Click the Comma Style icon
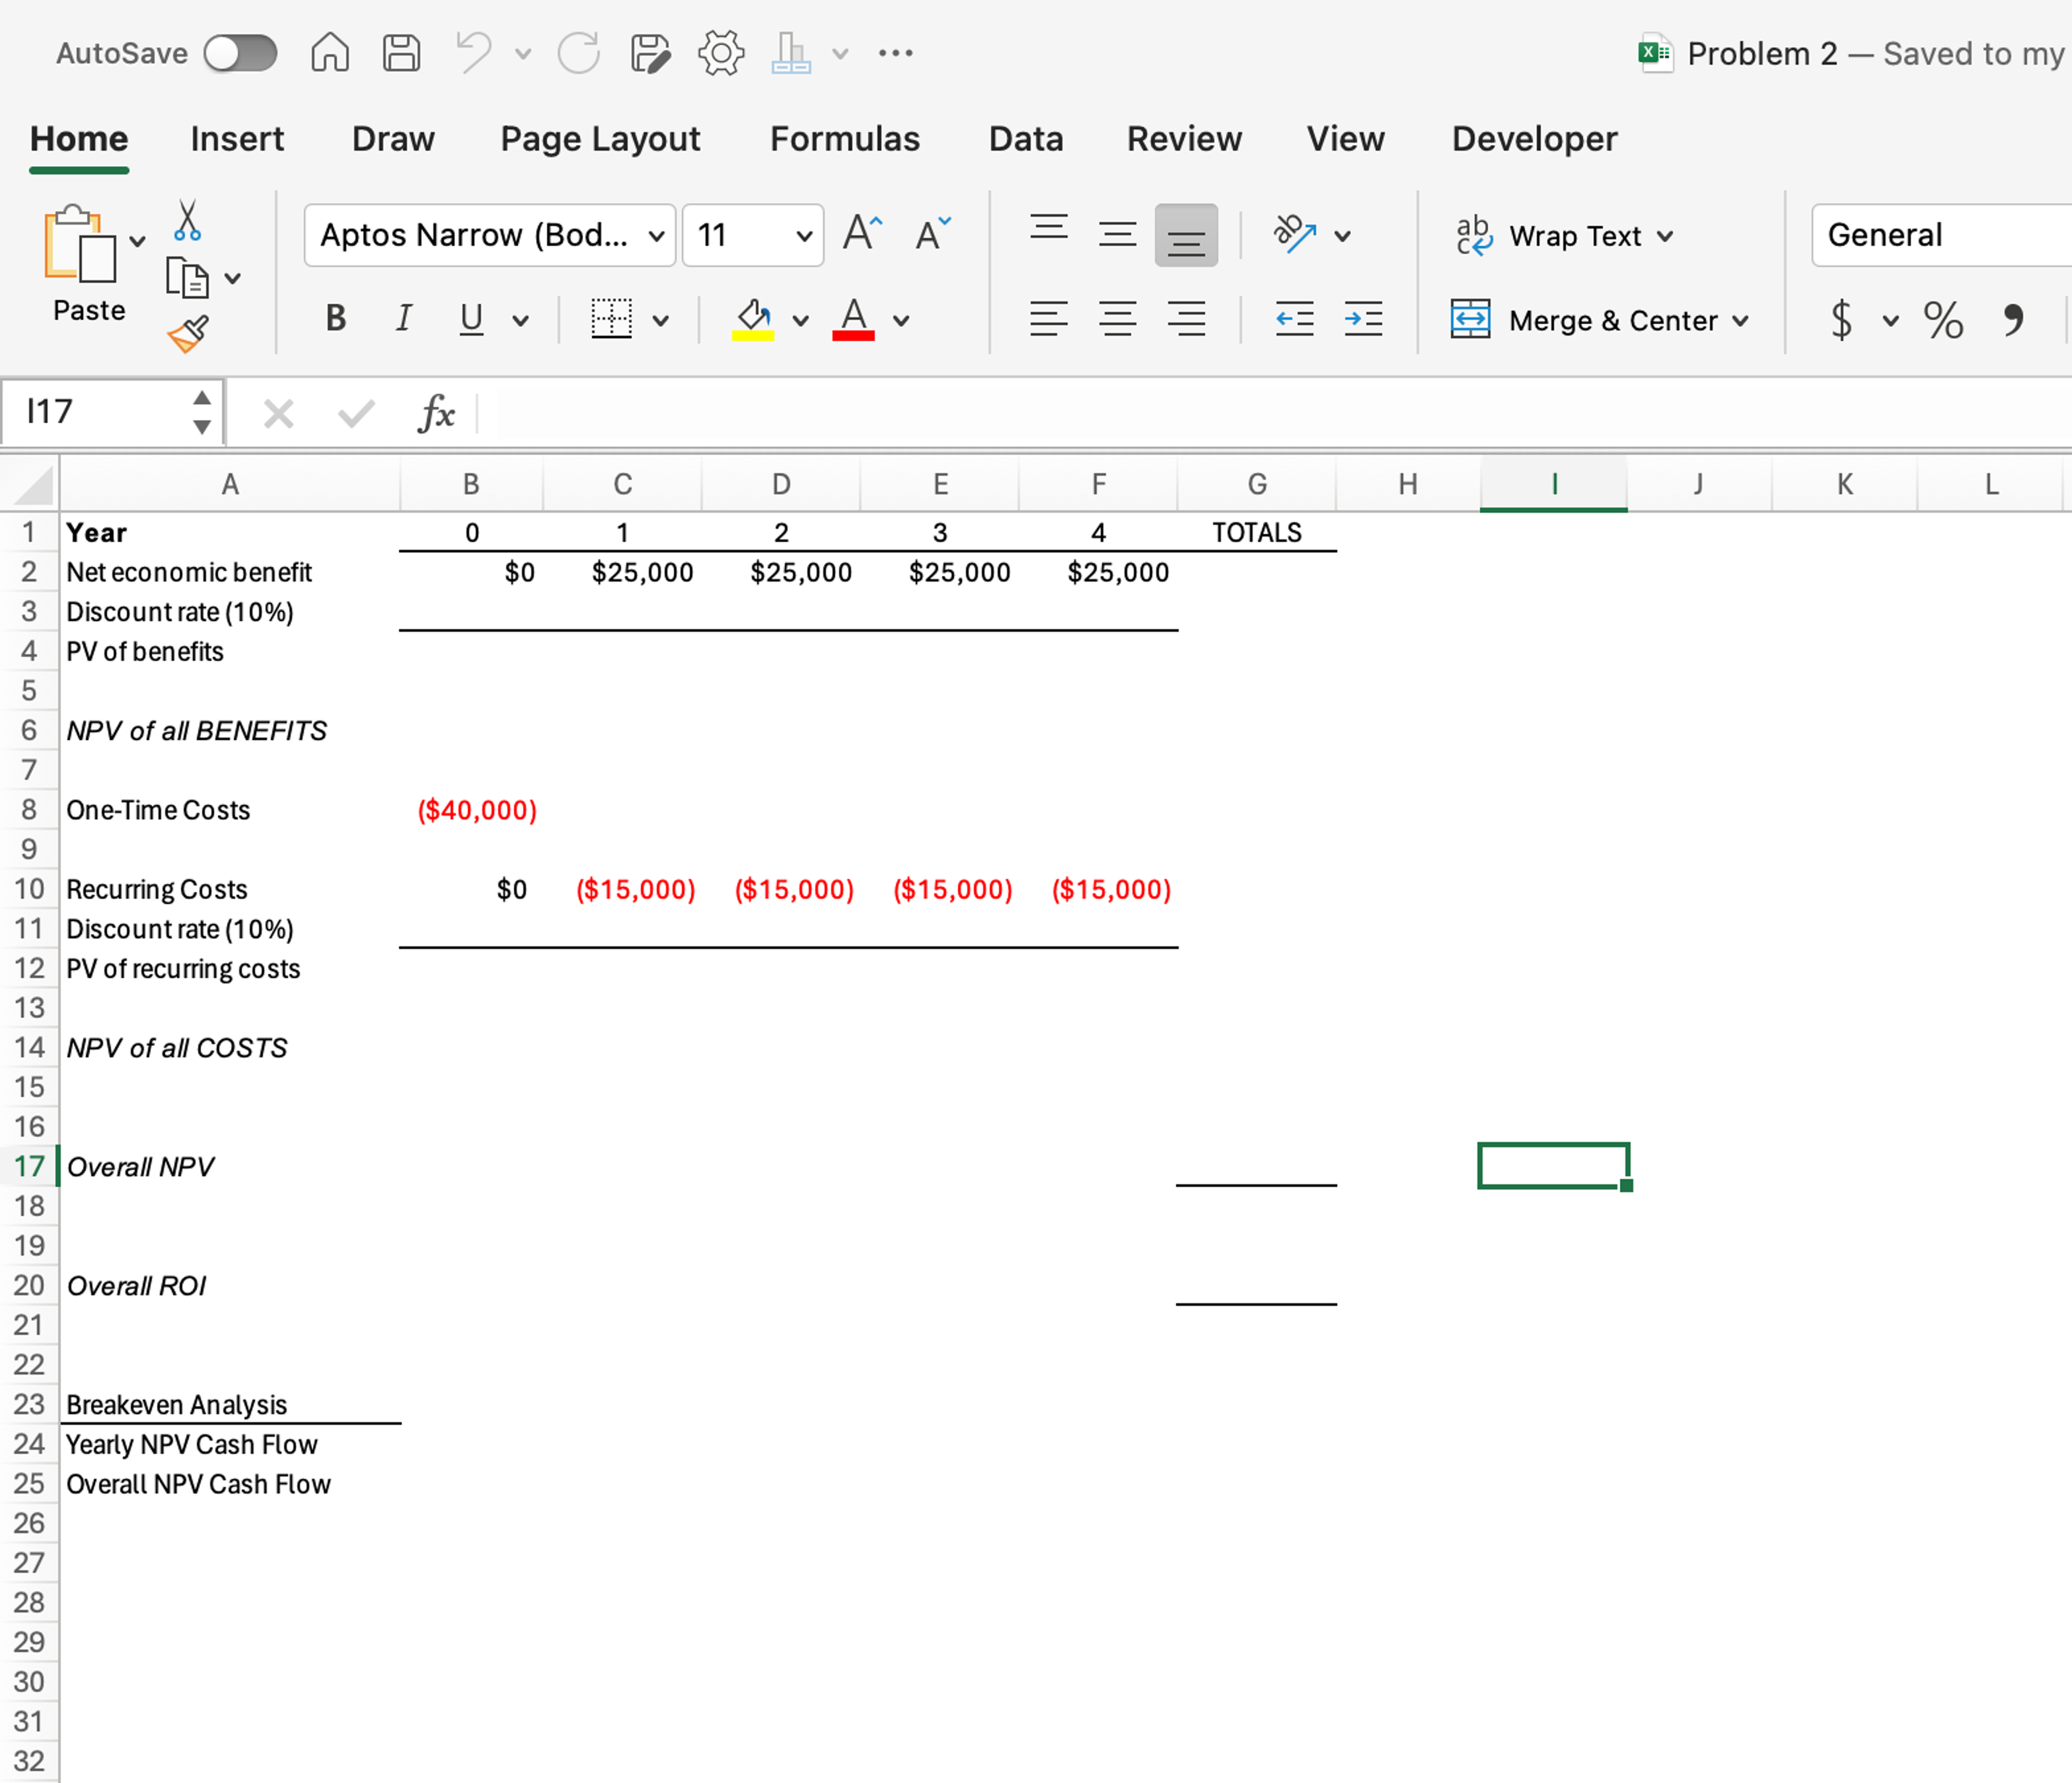The image size is (2072, 1783). (x=2013, y=320)
